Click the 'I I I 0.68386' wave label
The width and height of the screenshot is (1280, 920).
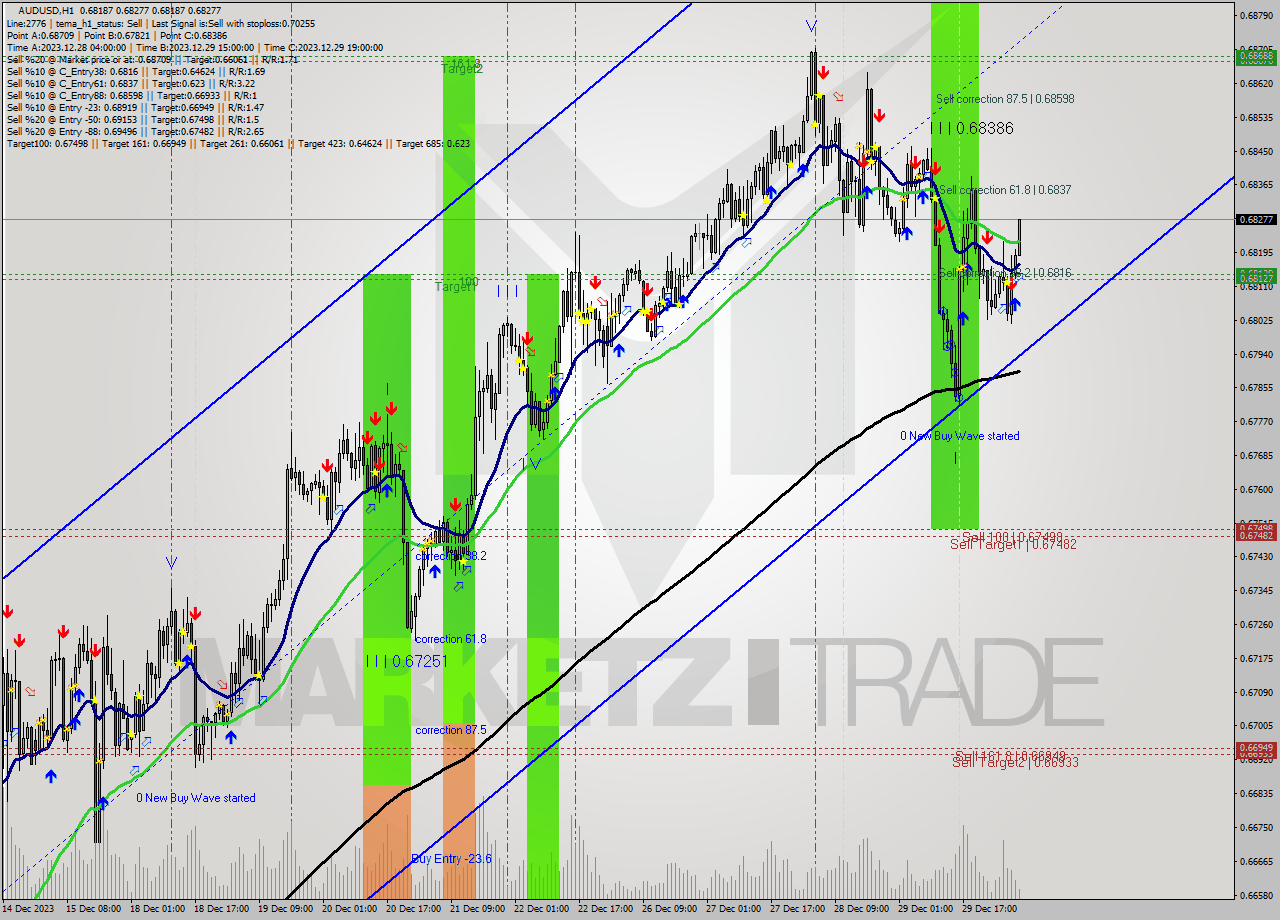pyautogui.click(x=972, y=128)
